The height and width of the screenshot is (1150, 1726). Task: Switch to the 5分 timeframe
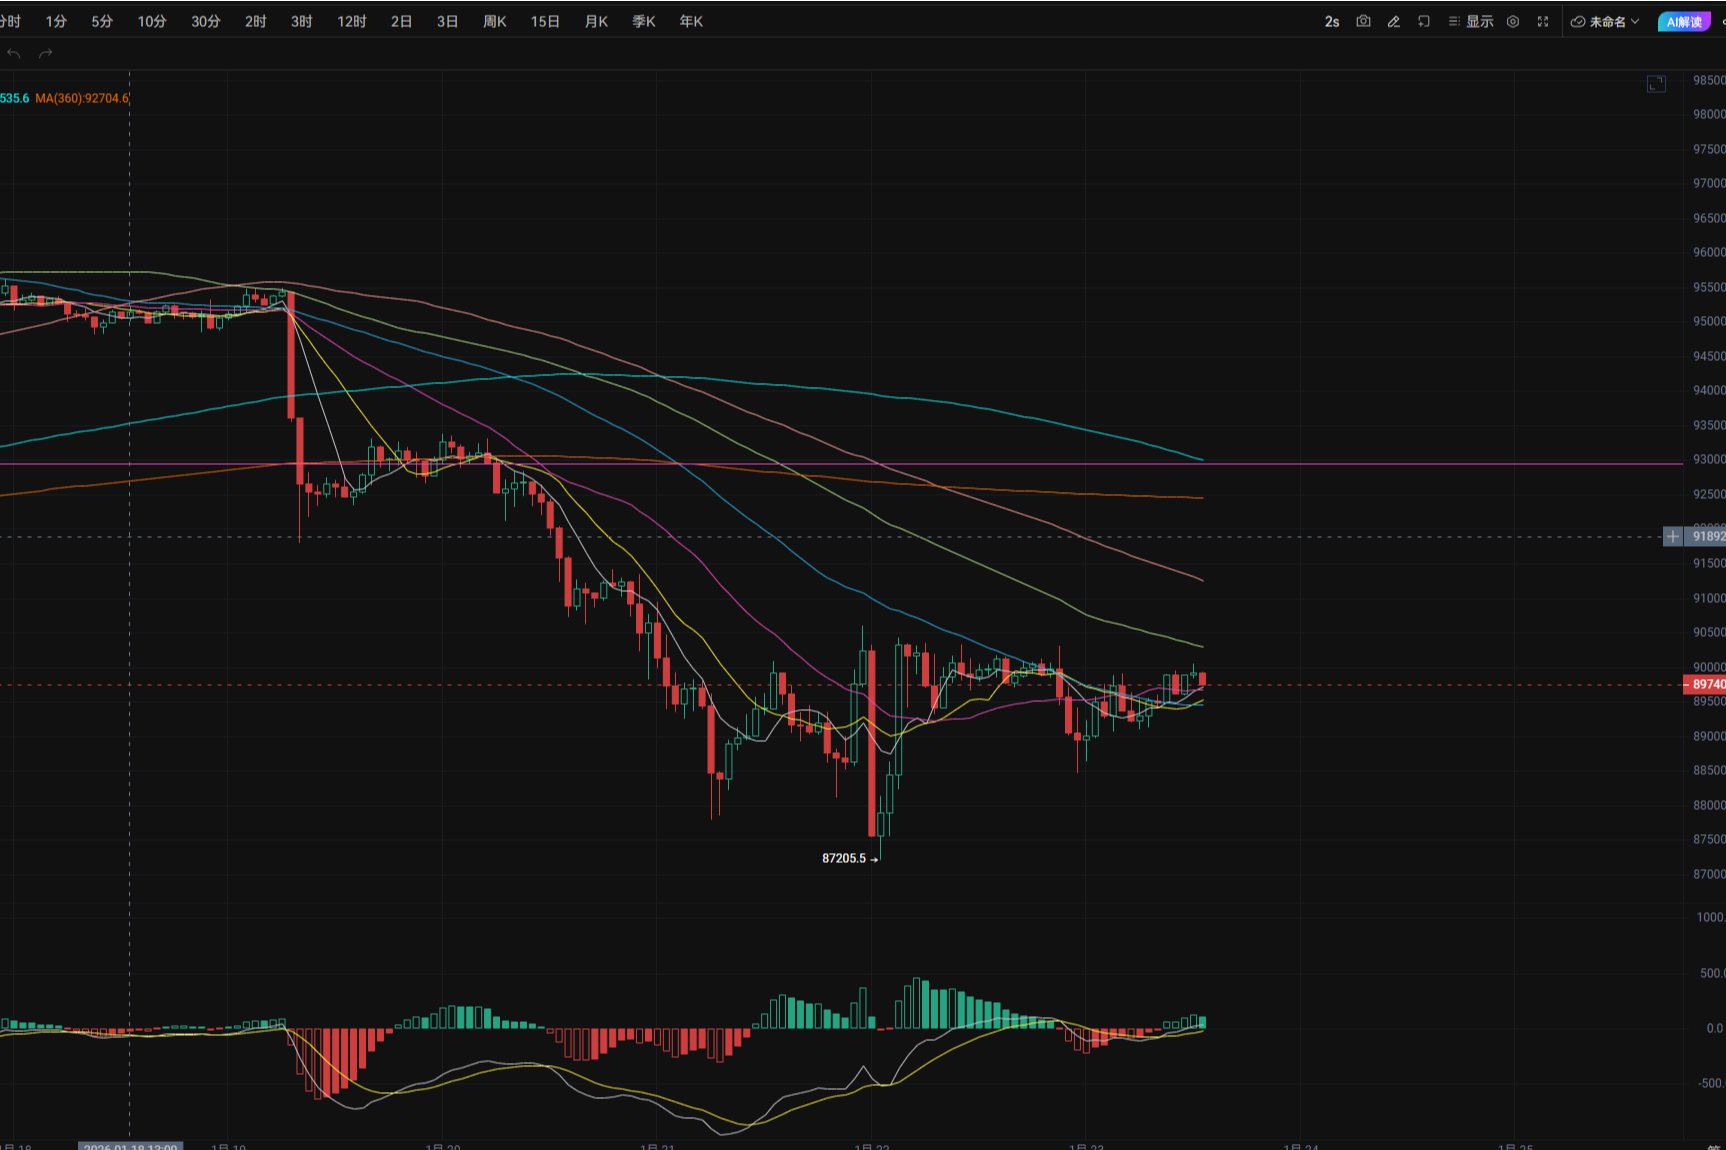pyautogui.click(x=102, y=21)
